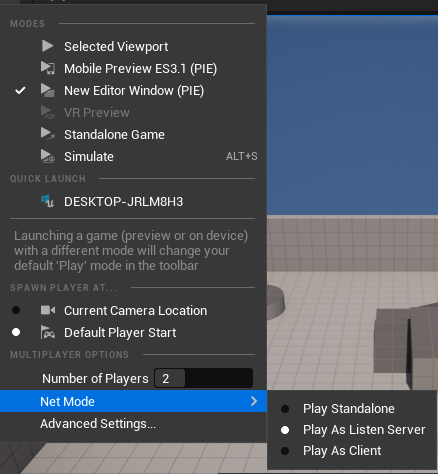The image size is (438, 474).
Task: Click the Number of Players label
Action: tap(95, 378)
